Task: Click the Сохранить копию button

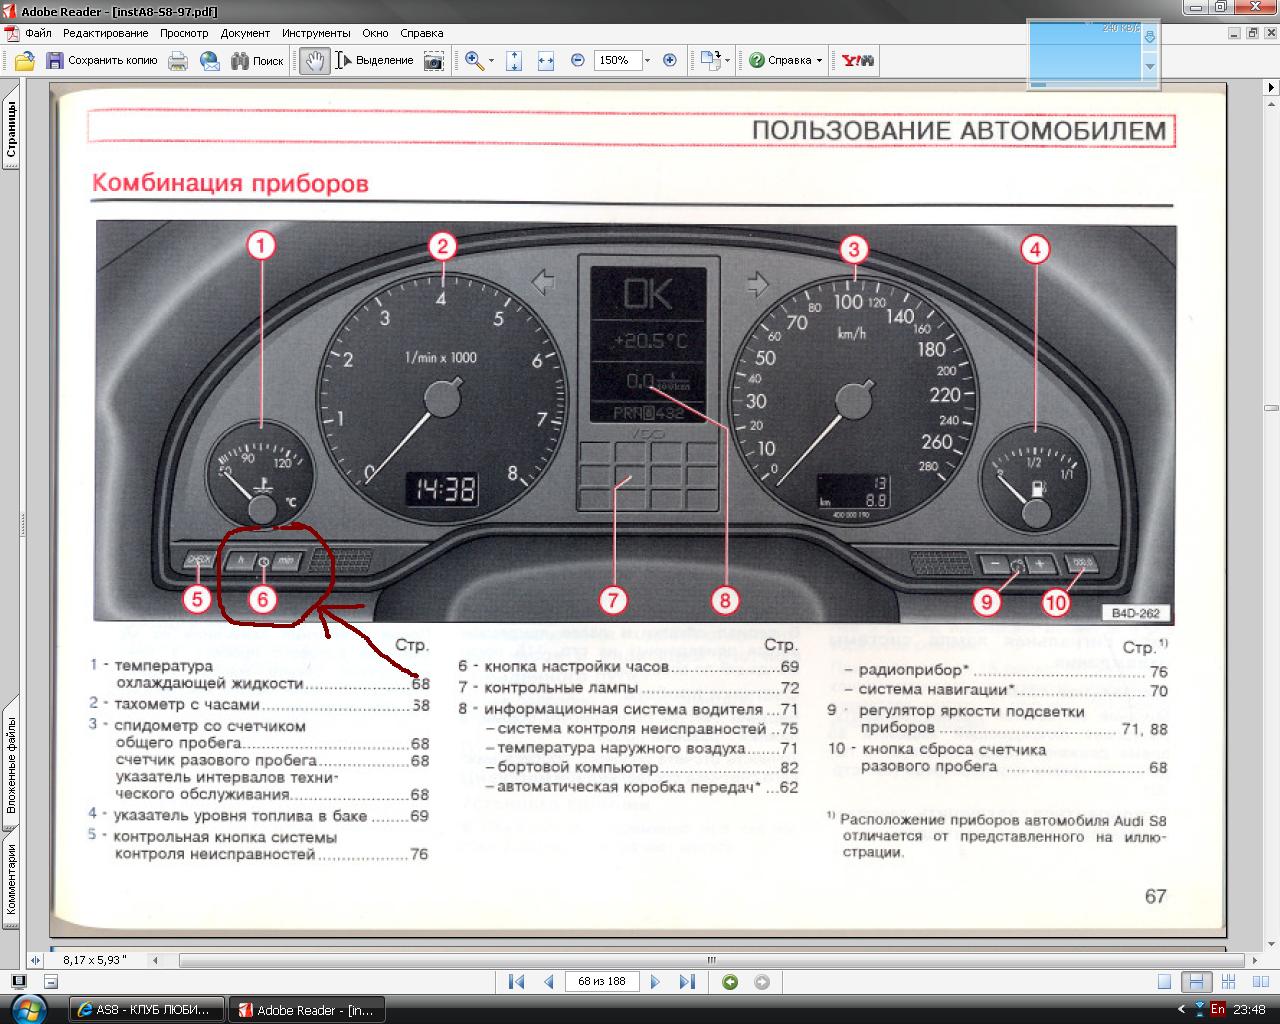Action: pyautogui.click(x=103, y=61)
